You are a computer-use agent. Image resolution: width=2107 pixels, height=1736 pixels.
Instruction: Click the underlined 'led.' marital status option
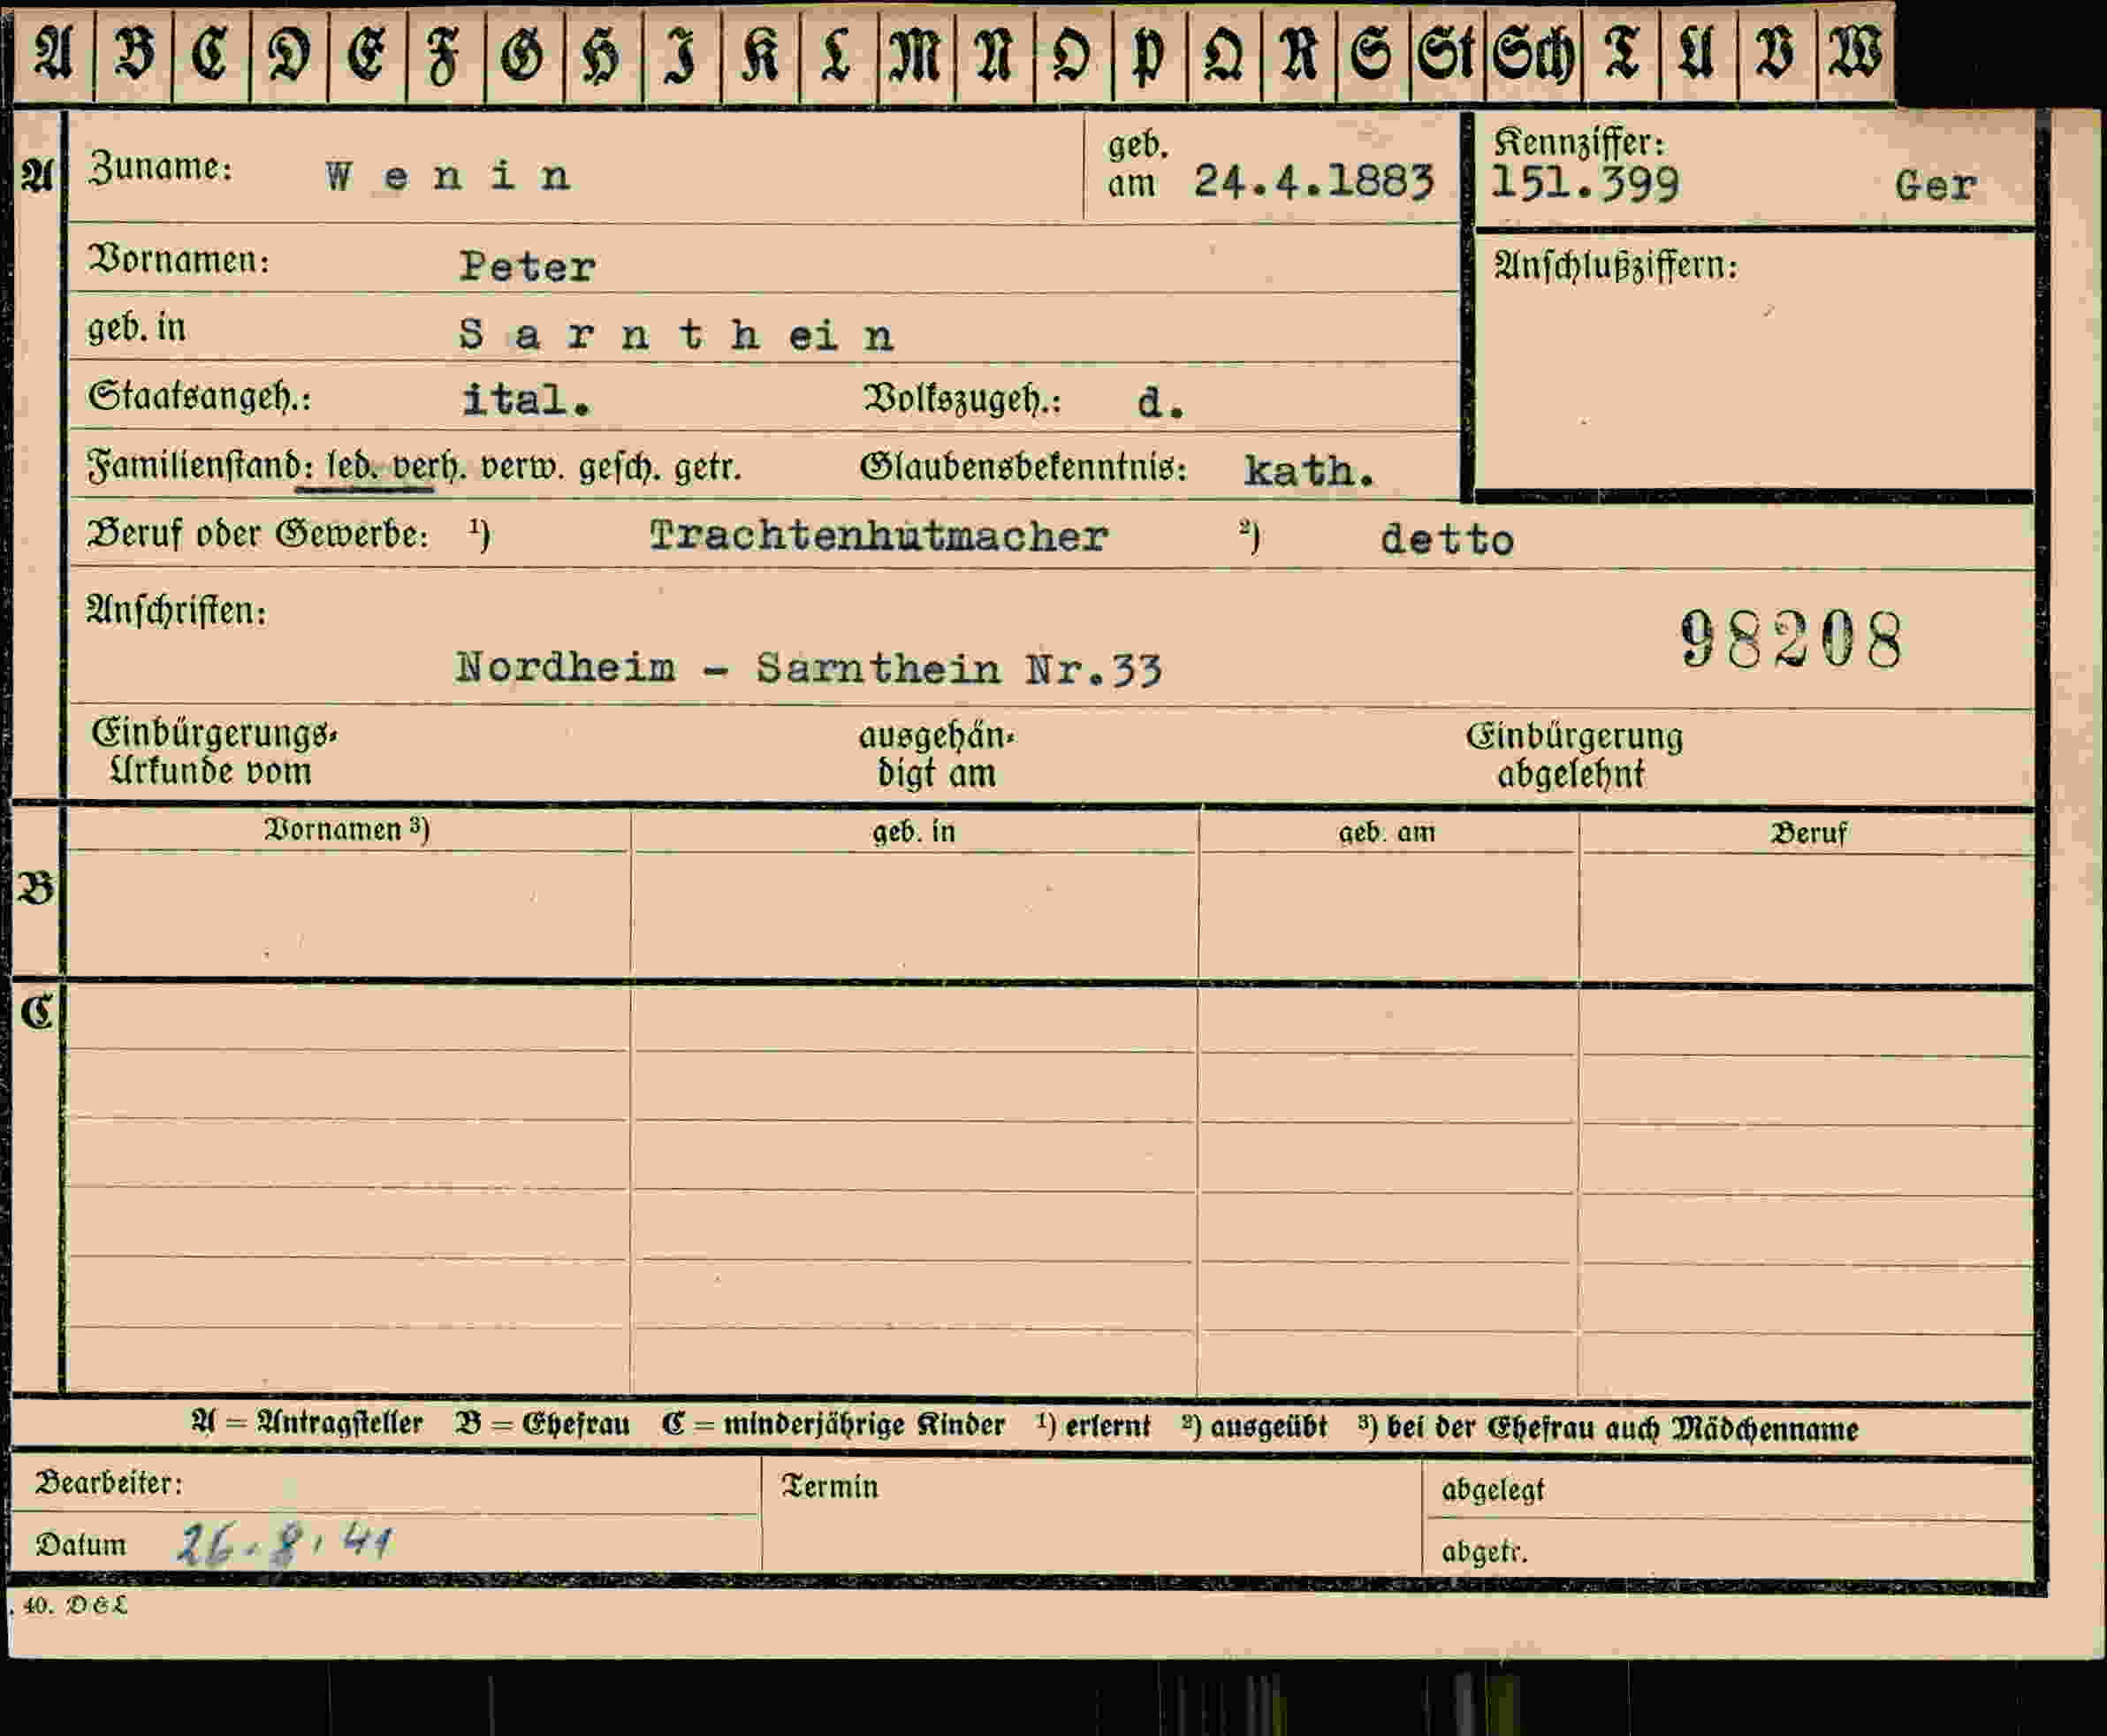click(352, 467)
